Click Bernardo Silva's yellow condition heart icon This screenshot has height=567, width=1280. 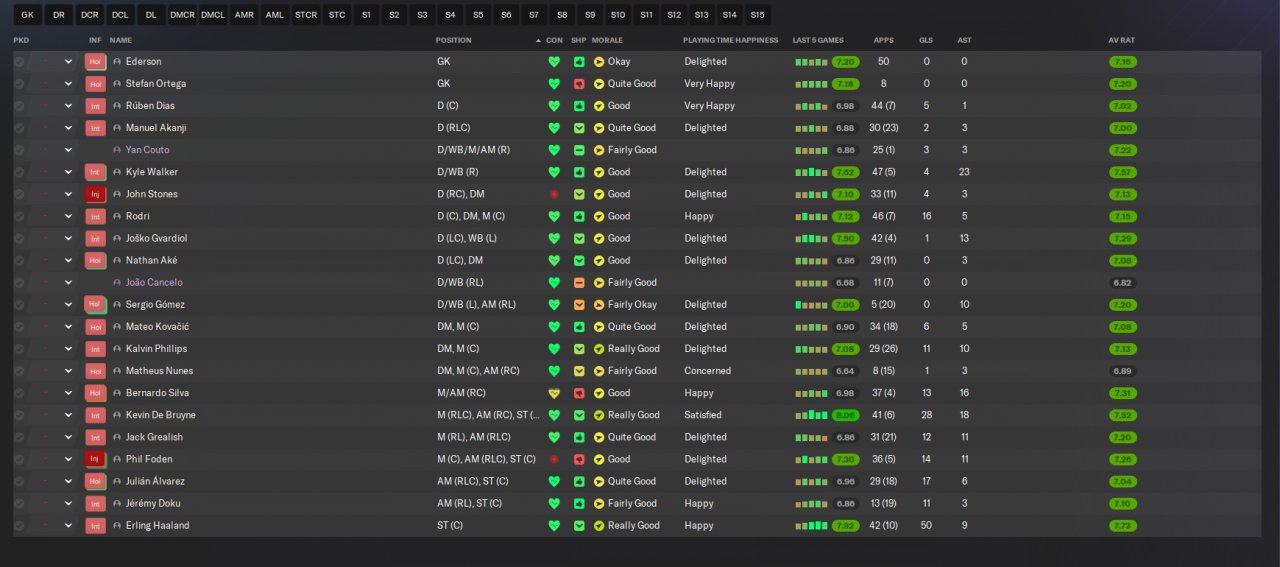coord(554,393)
